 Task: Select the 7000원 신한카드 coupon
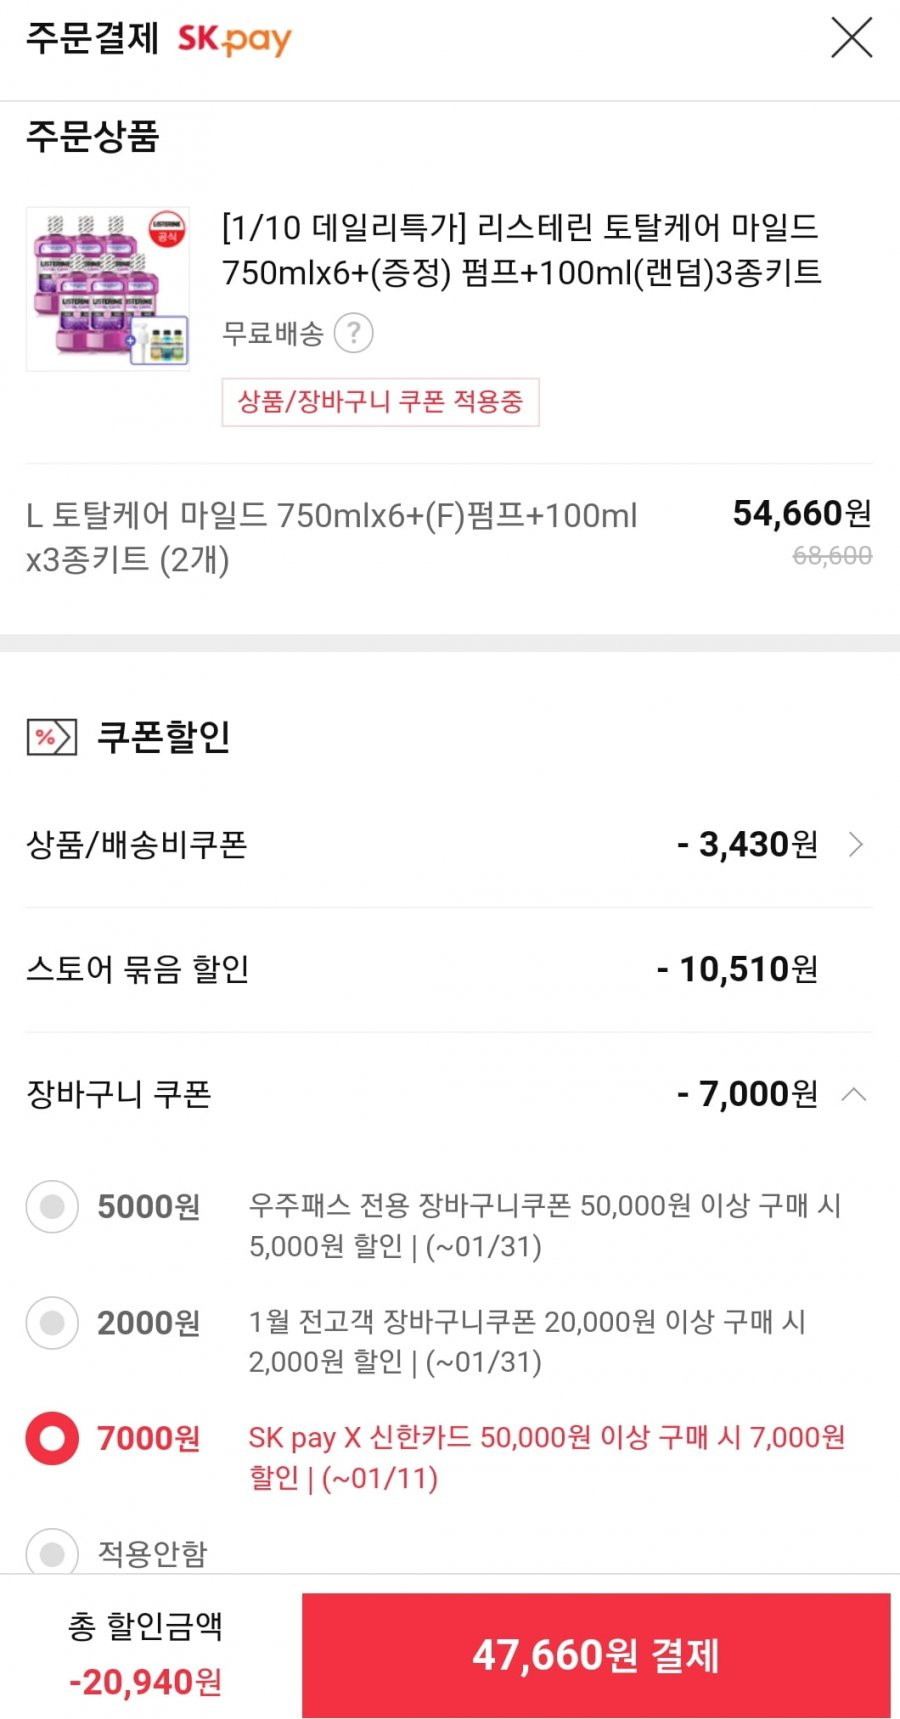click(x=52, y=1438)
